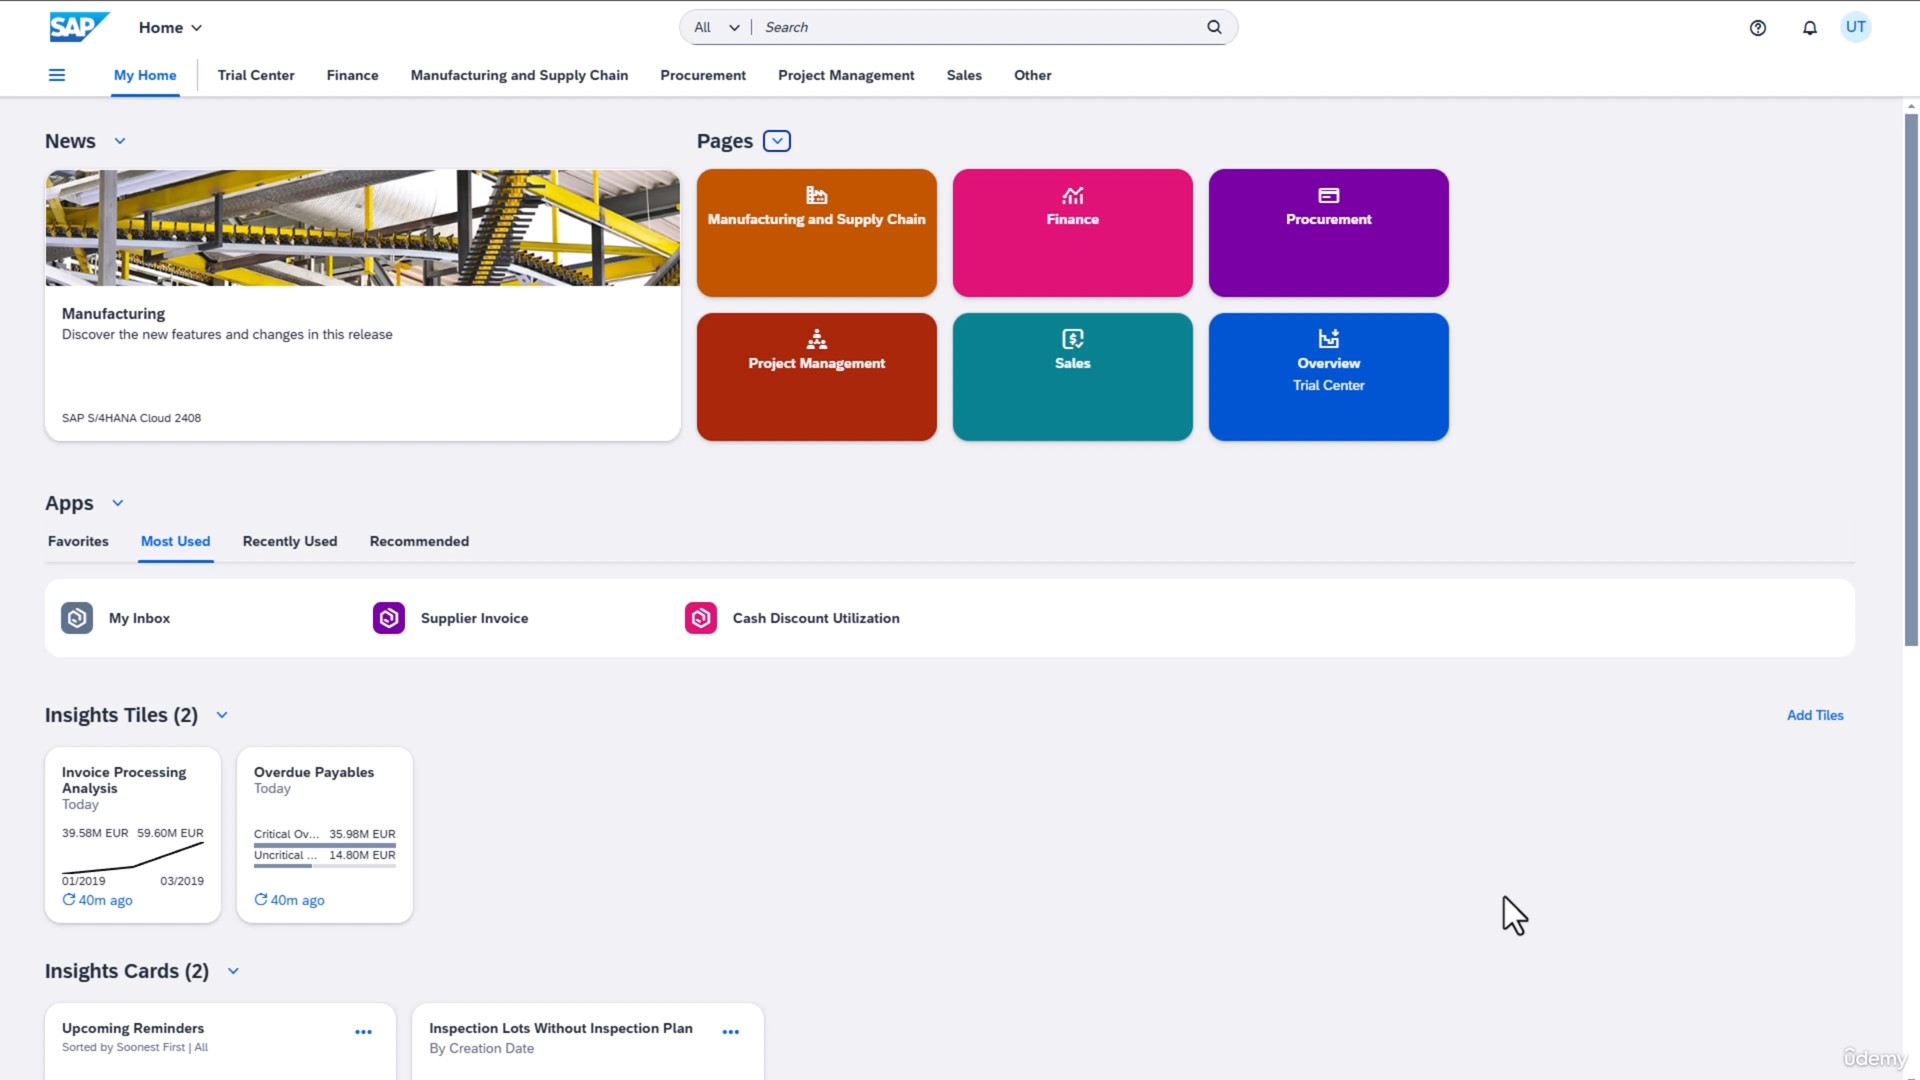Expand the Insights Cards section chevron

tap(233, 971)
